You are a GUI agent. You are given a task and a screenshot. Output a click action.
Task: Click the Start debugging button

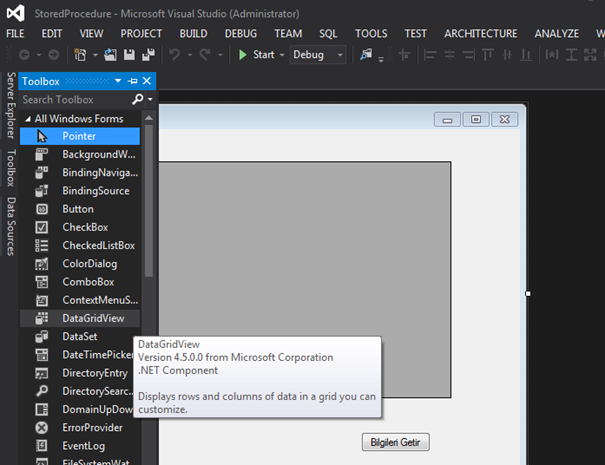(256, 55)
